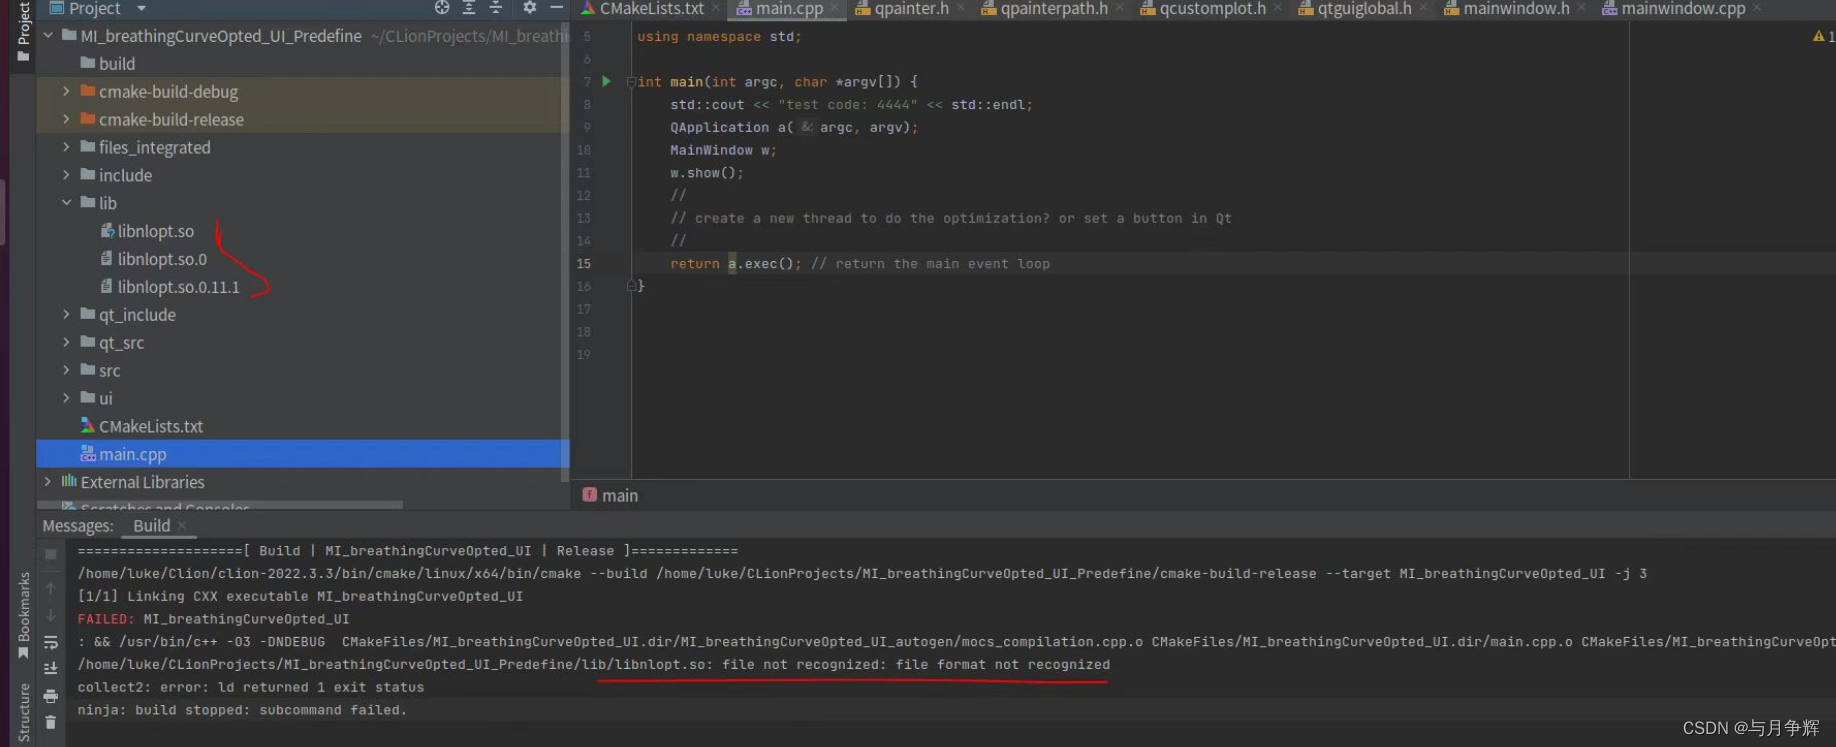Screen dimensions: 1836x747
Task: Open the warning indicator in editor corner
Action: click(1823, 37)
